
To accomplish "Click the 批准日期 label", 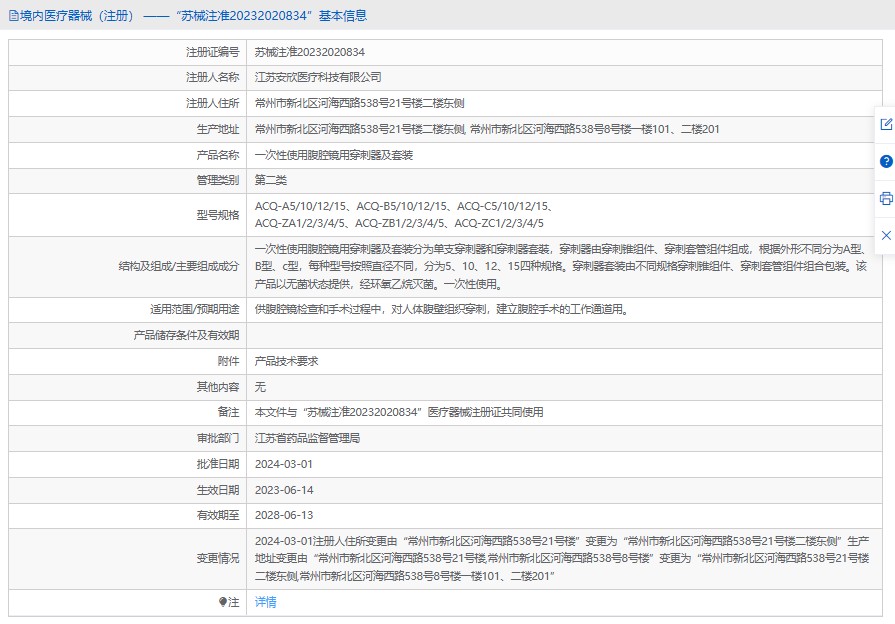I will pyautogui.click(x=218, y=464).
